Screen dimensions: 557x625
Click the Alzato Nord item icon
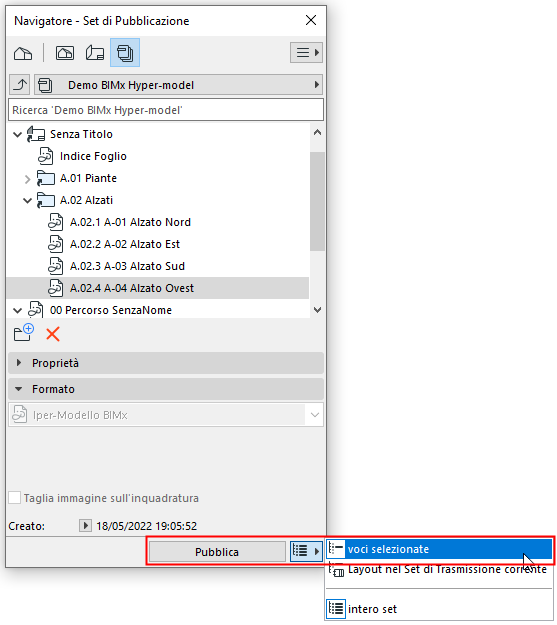(x=55, y=222)
